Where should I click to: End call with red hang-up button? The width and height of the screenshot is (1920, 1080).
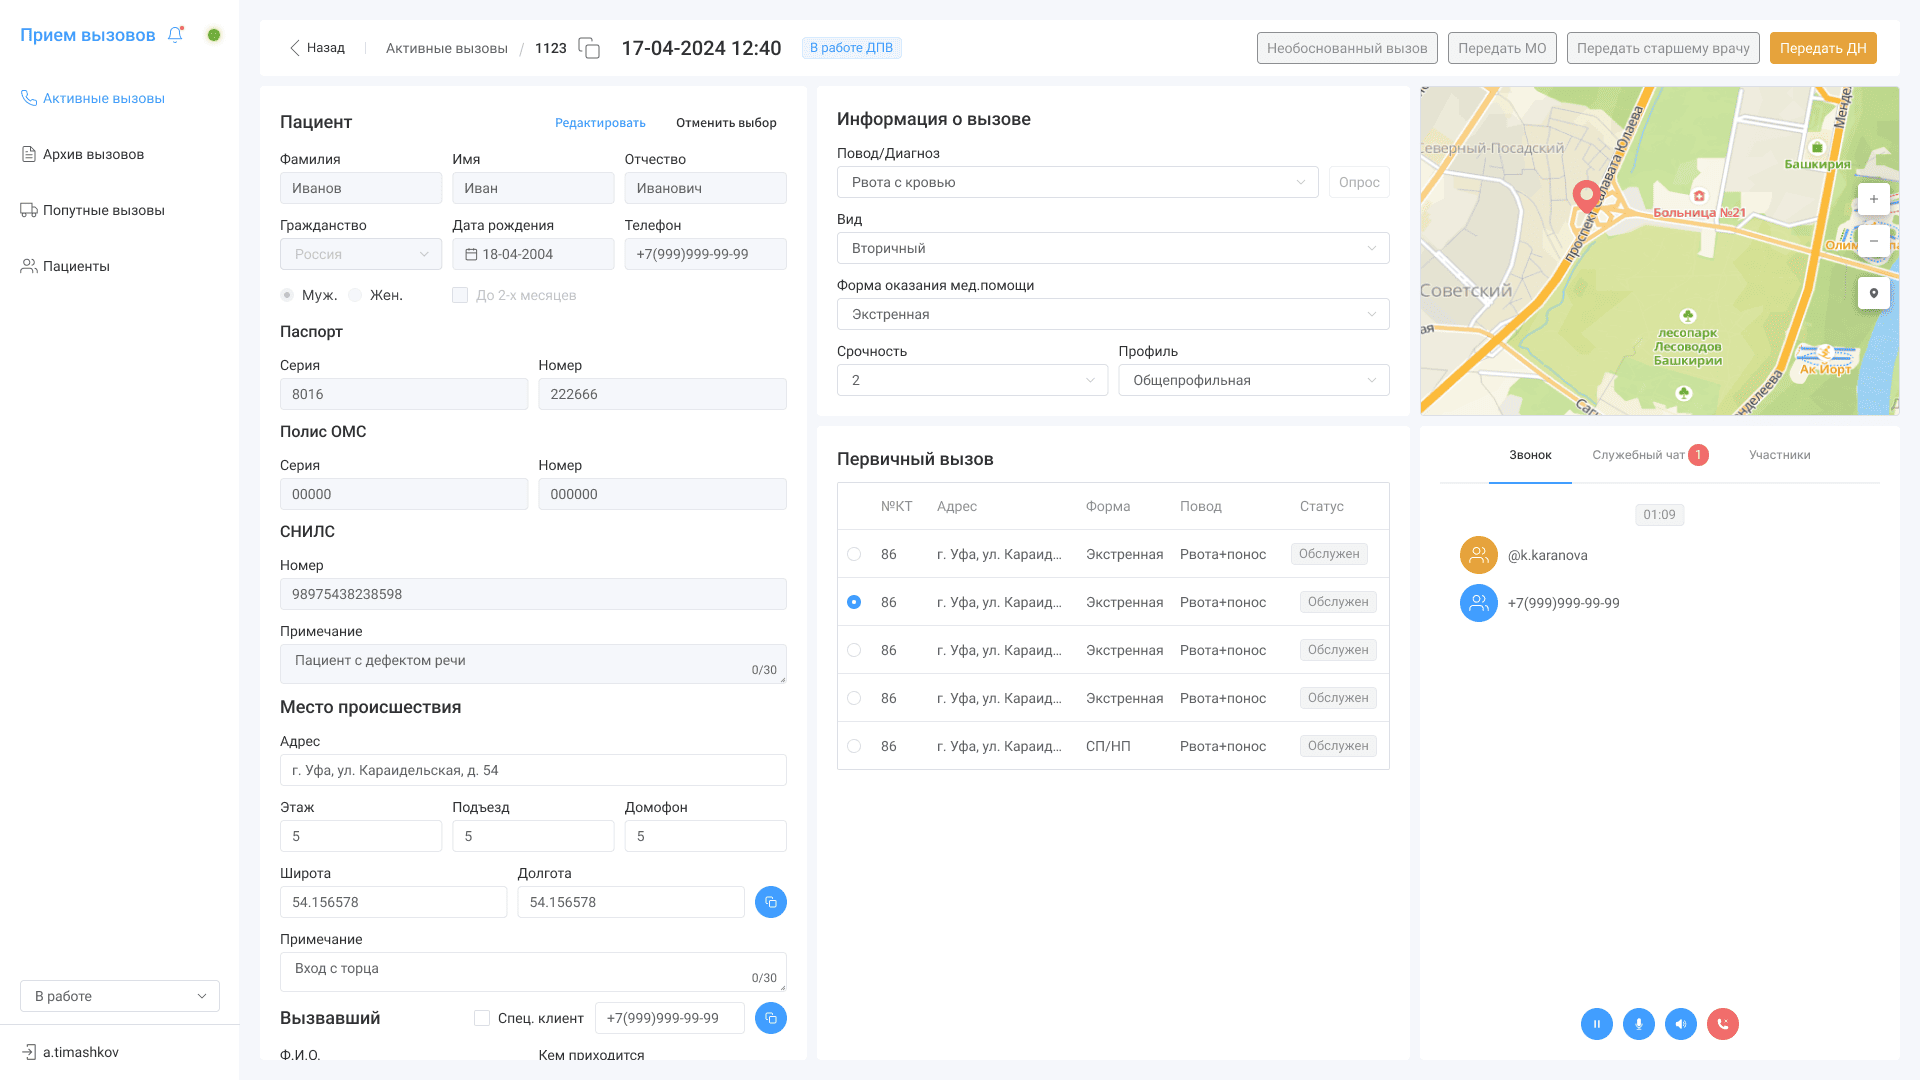(x=1722, y=1024)
